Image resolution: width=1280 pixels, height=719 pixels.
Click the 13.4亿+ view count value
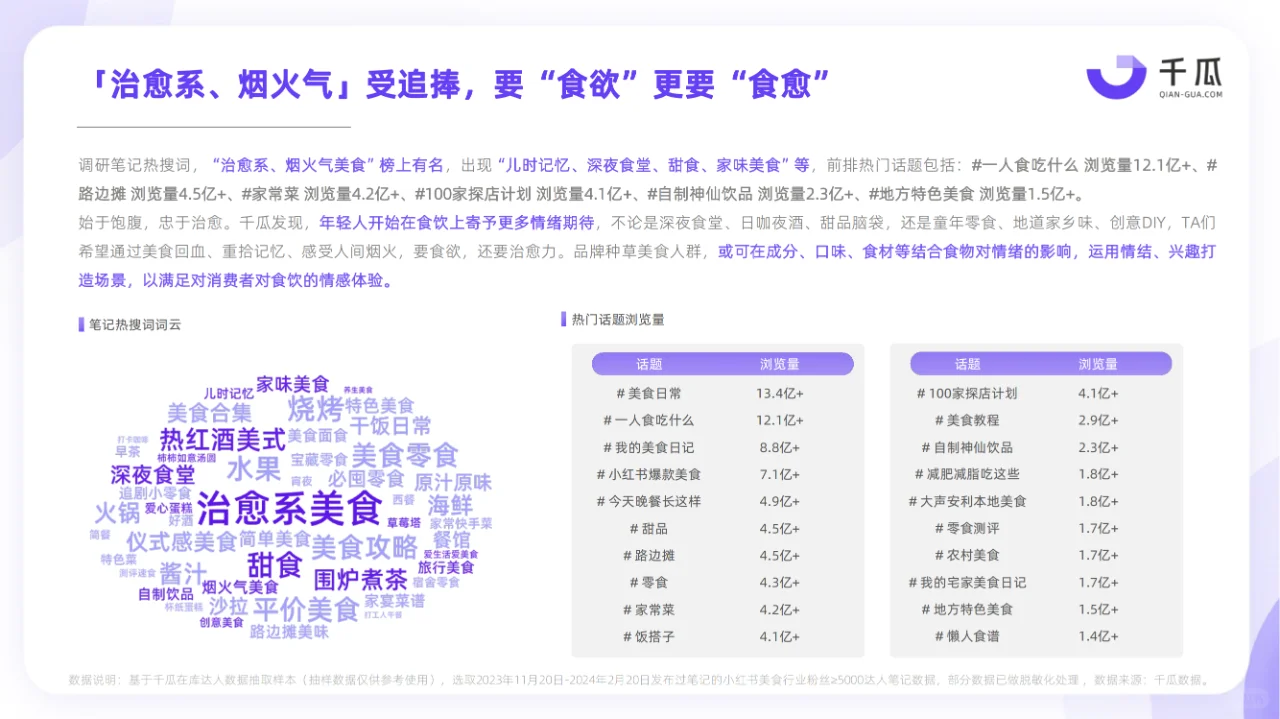(780, 393)
